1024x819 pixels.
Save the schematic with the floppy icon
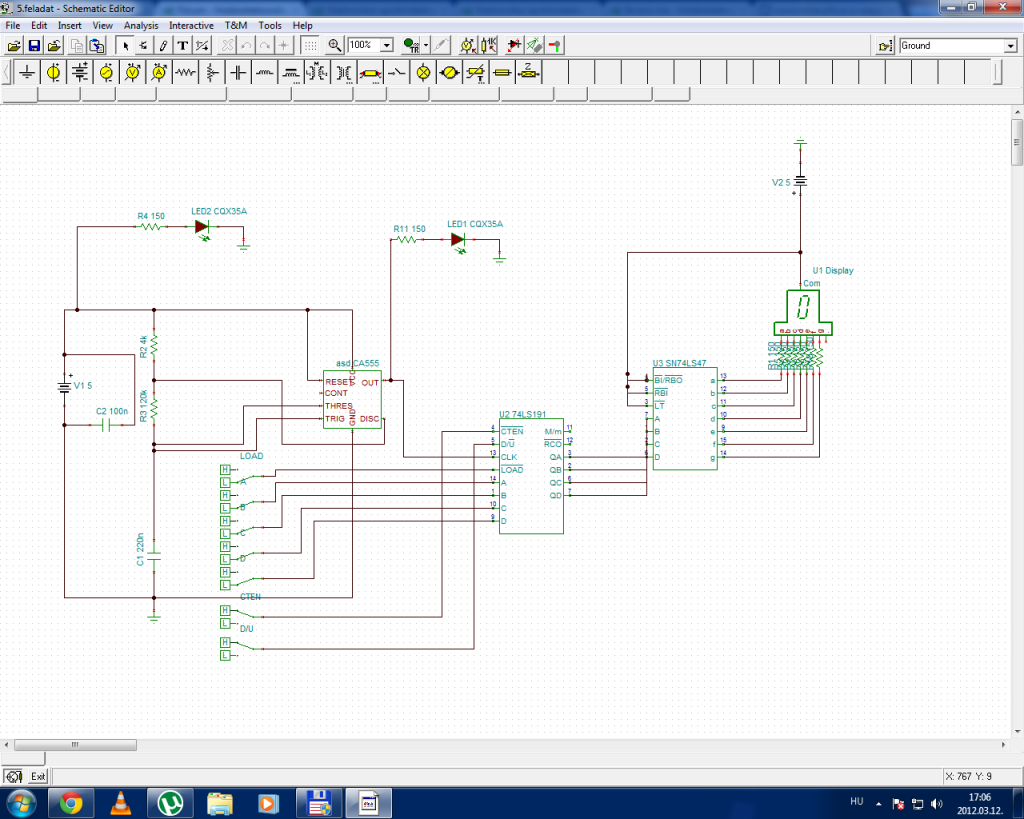34,46
